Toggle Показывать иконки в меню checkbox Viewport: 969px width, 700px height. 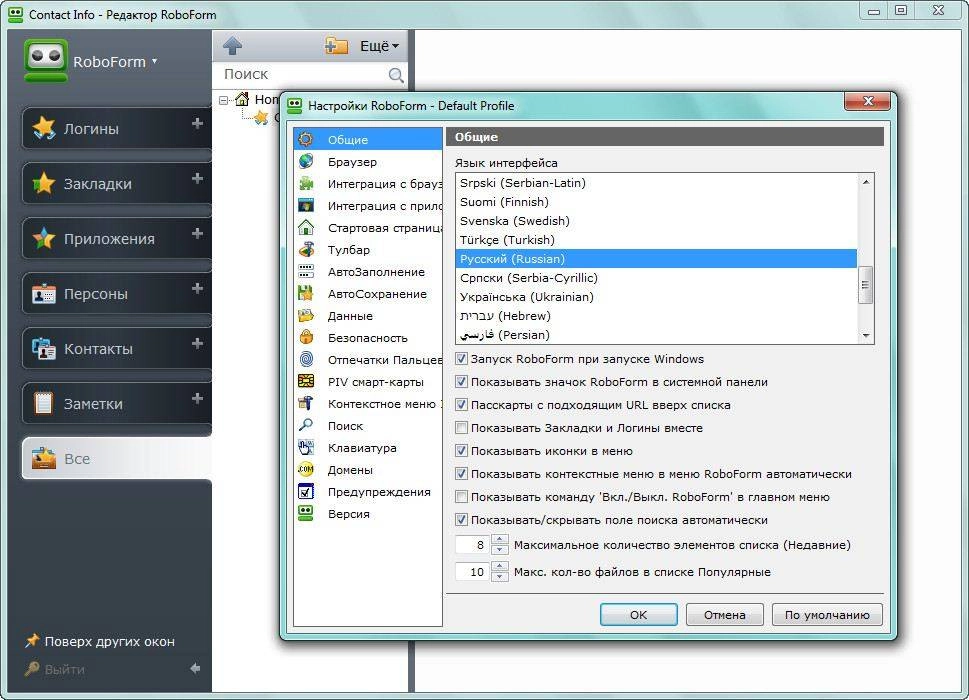pos(461,450)
